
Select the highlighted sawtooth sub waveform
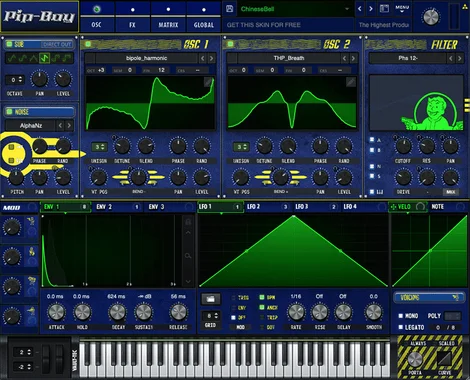tap(44, 58)
